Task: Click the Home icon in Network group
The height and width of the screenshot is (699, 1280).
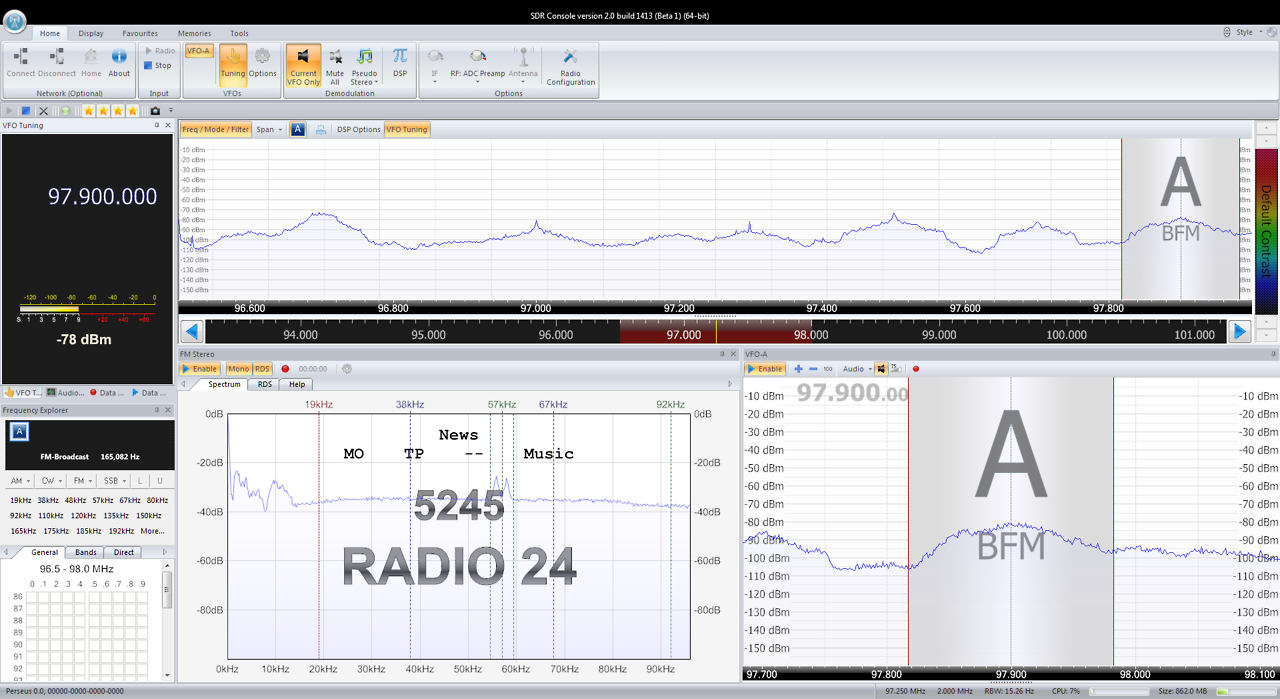Action: (x=91, y=63)
